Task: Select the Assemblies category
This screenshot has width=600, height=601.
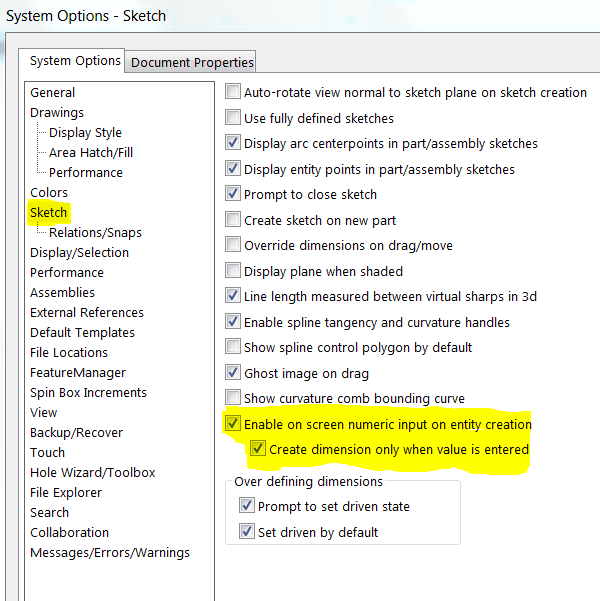Action: 62,292
